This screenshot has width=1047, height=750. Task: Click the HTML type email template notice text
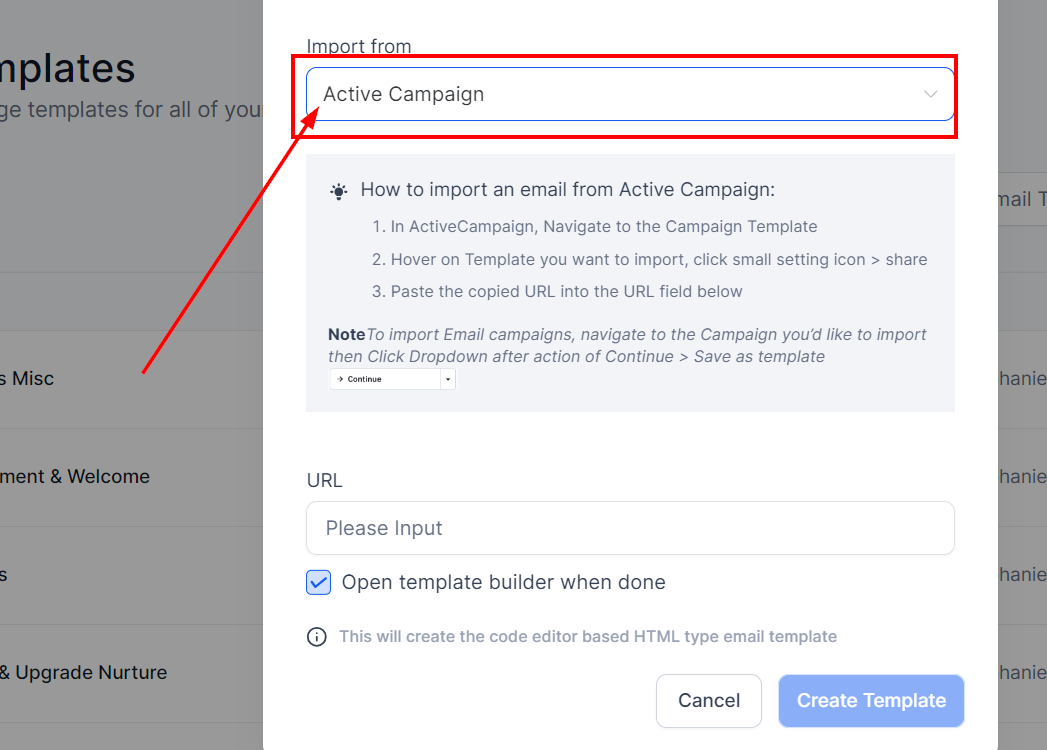tap(587, 637)
